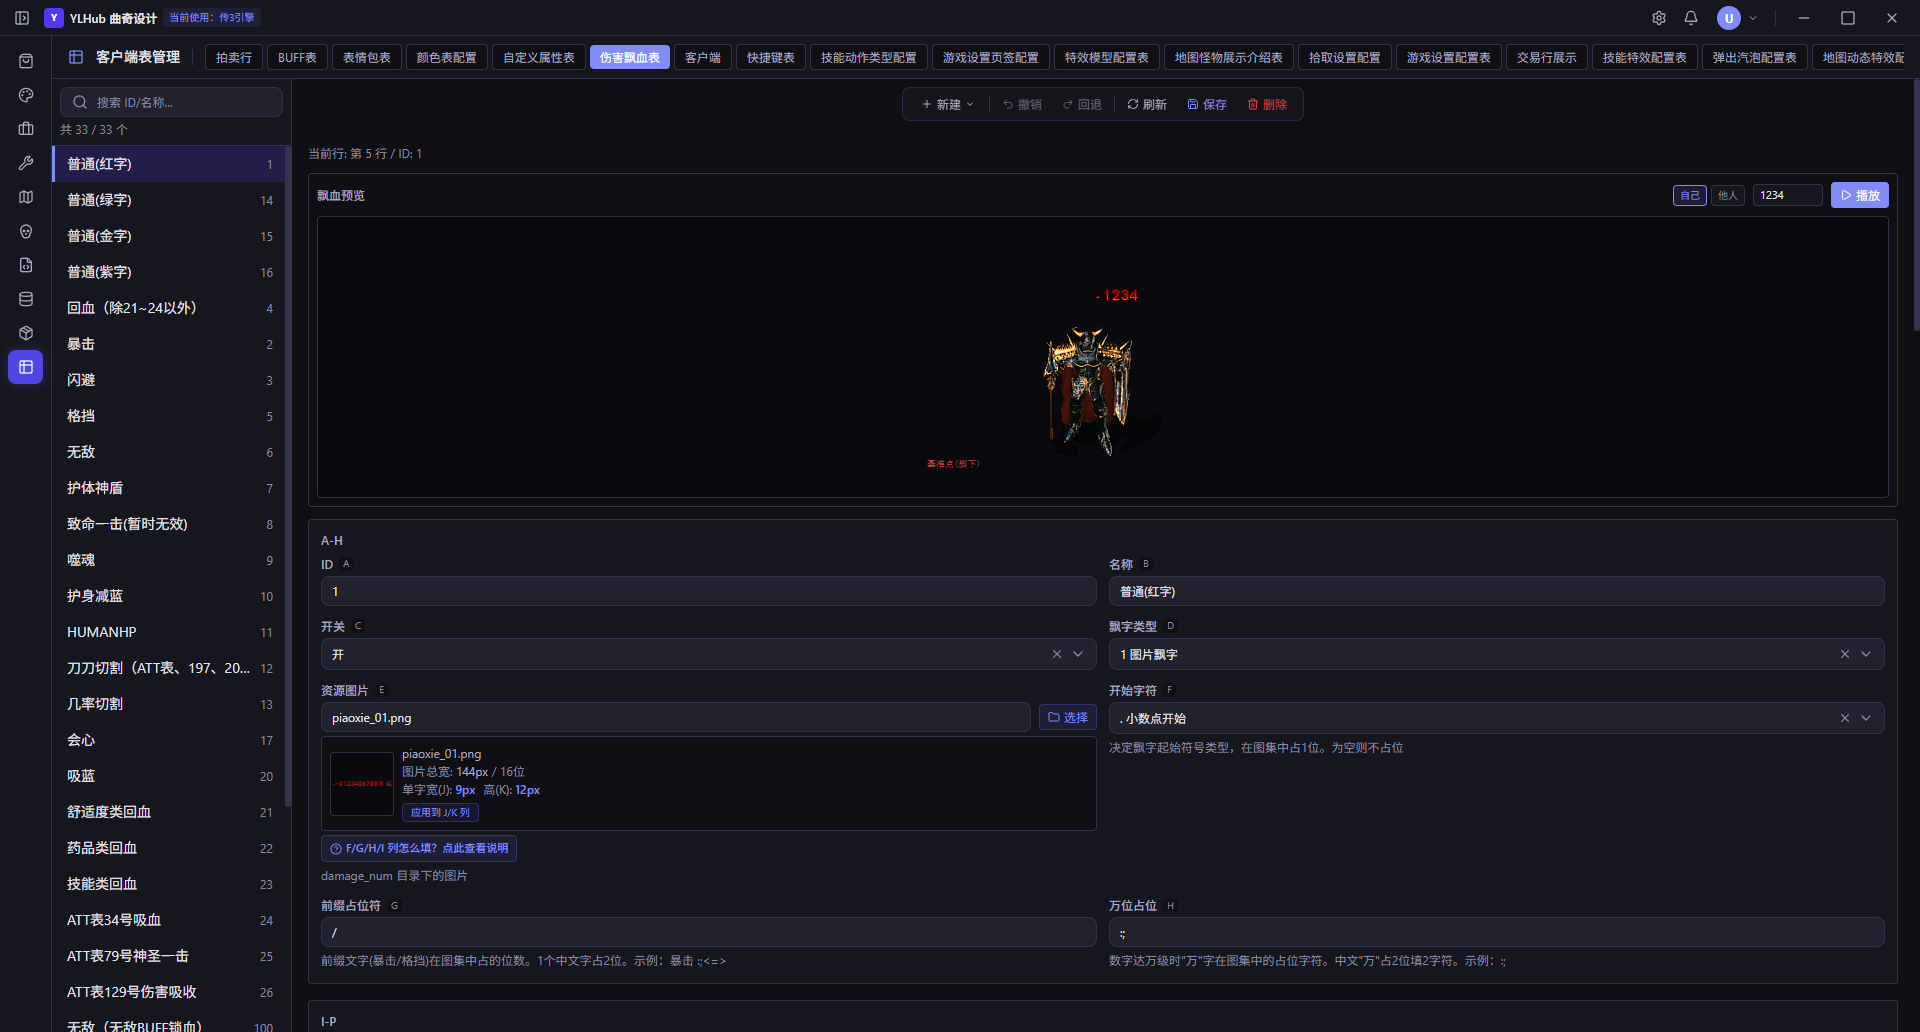Switch to the BUFF表 tab
Screen dimensions: 1920x1032
[297, 58]
